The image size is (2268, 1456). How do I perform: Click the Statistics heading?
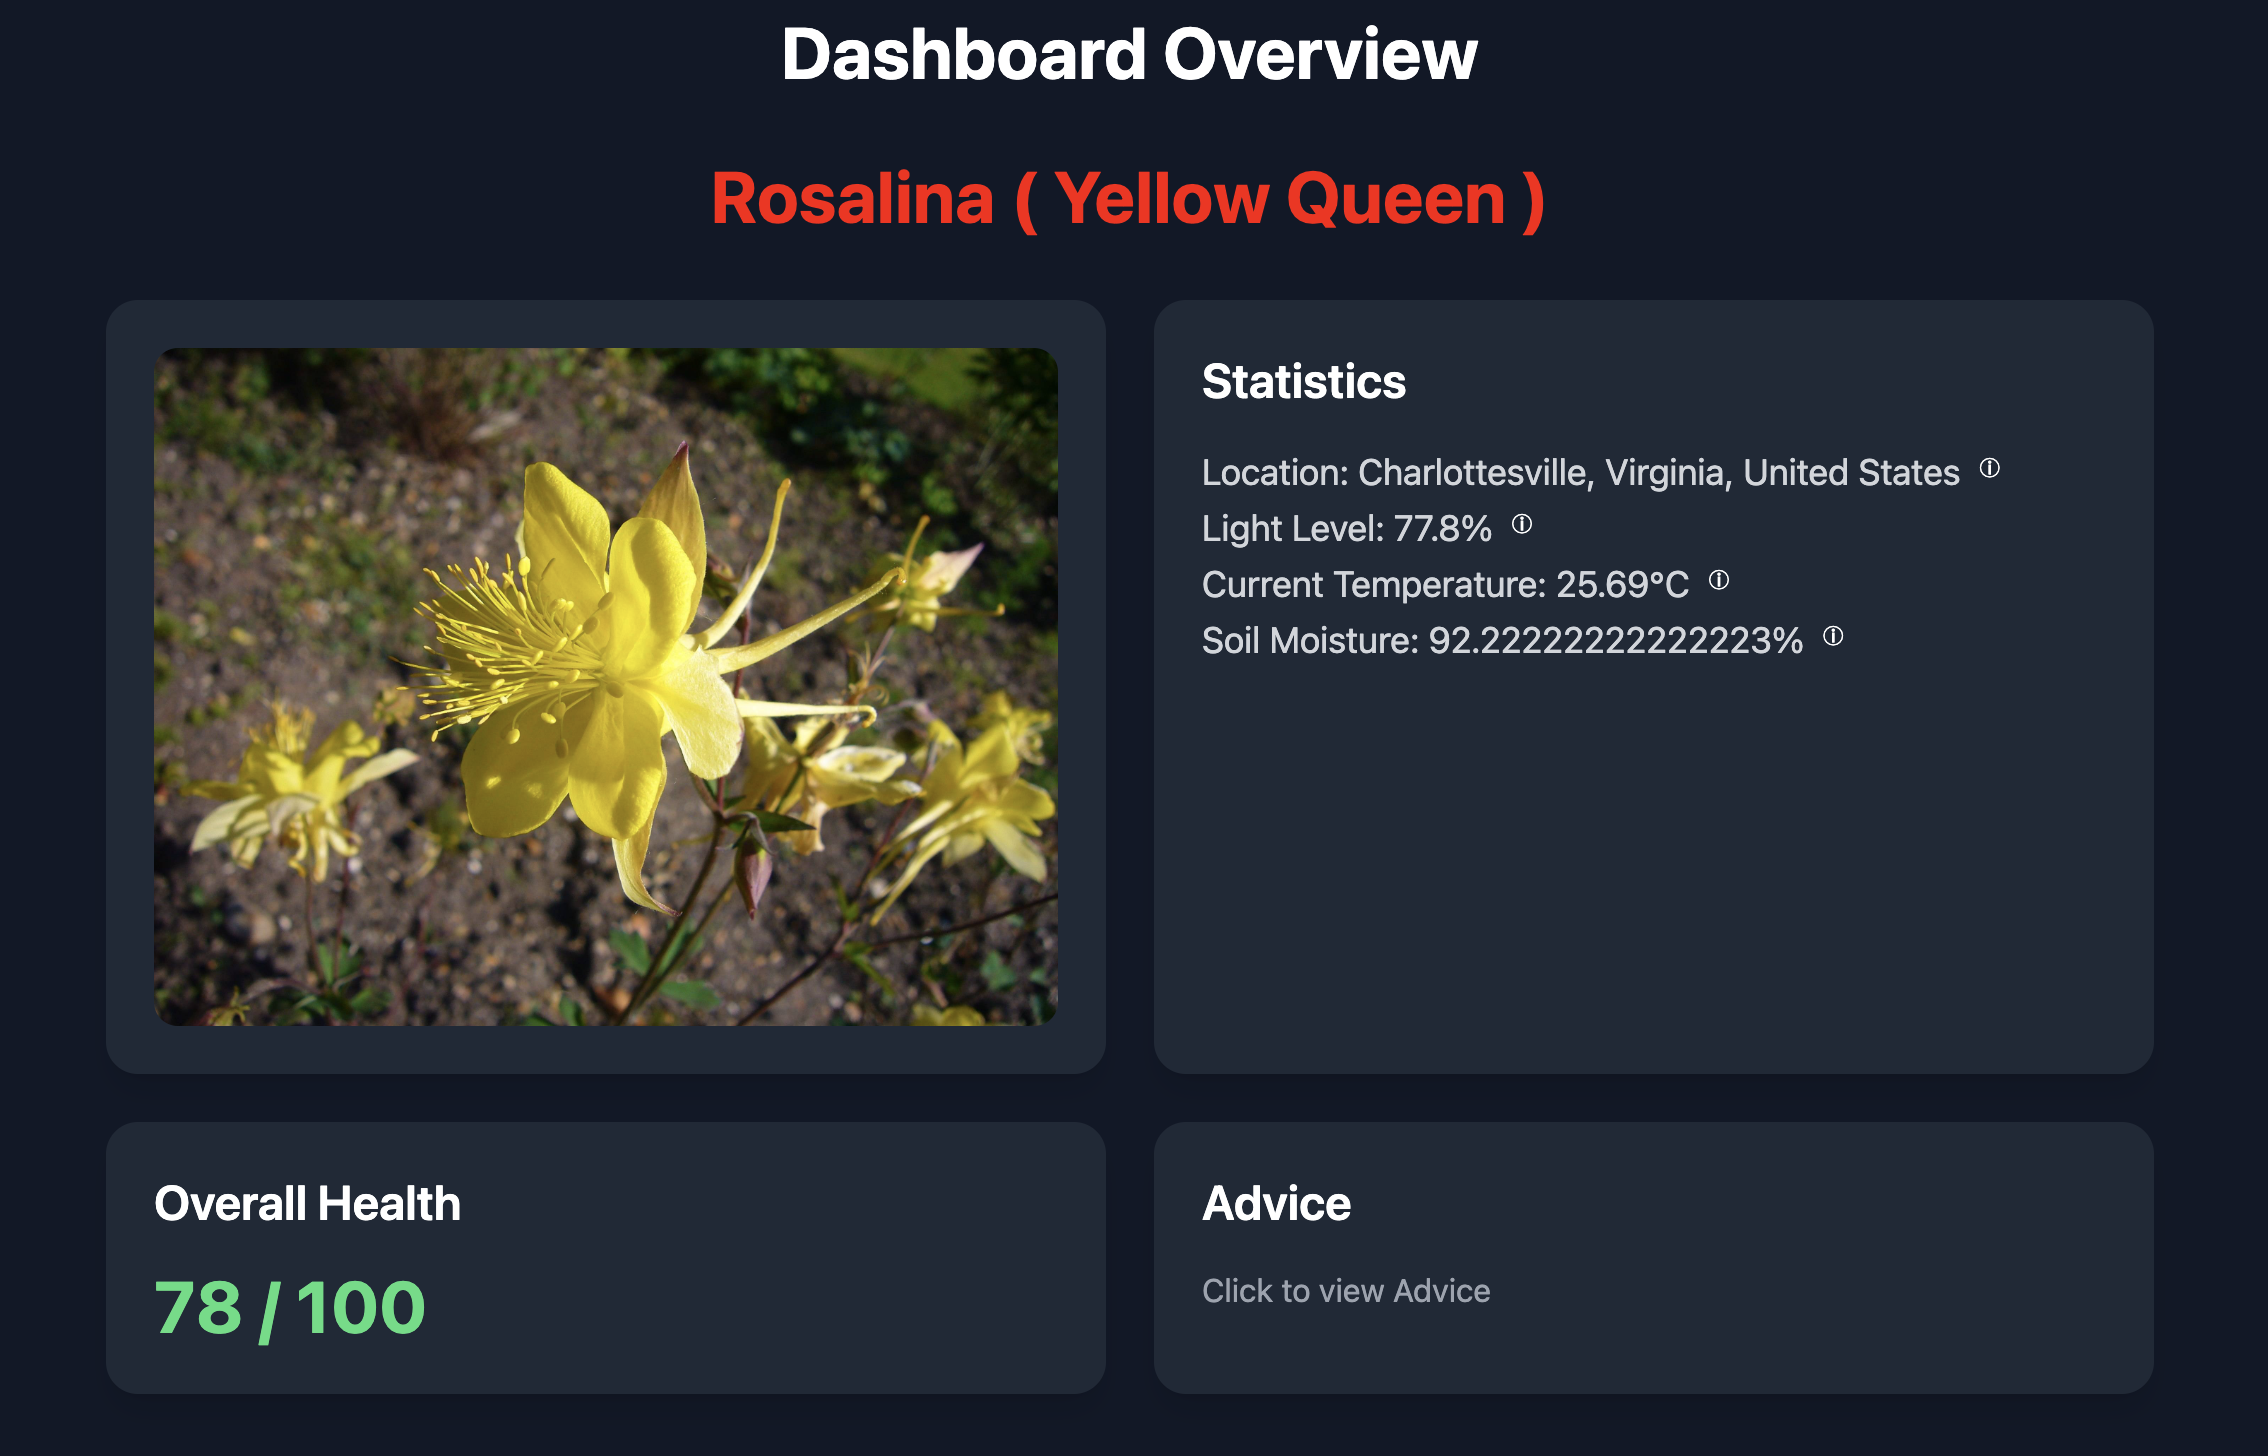(x=1303, y=381)
